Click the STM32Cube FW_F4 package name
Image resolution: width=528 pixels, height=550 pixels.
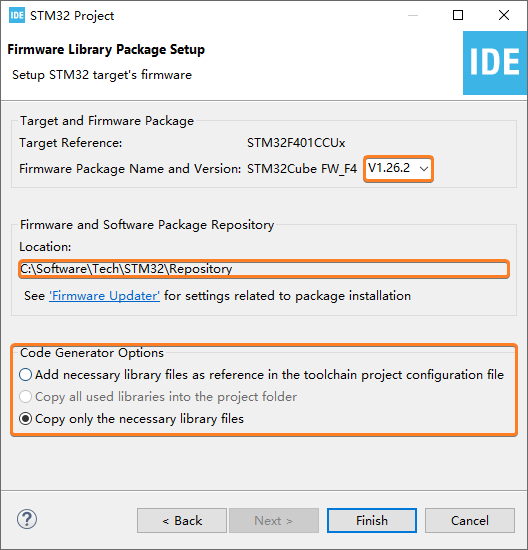(302, 169)
